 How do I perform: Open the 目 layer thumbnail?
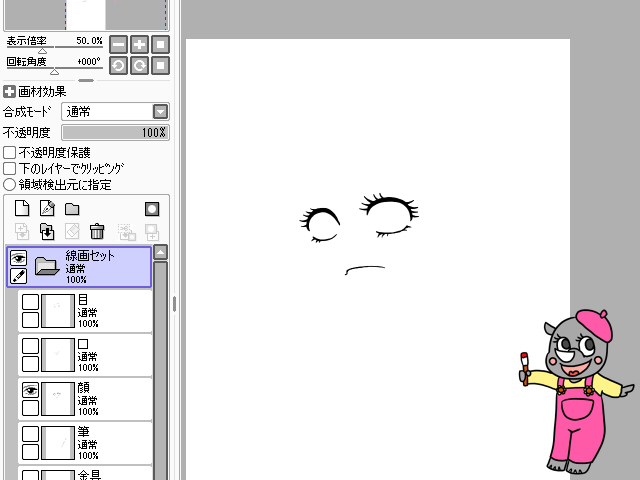pyautogui.click(x=58, y=311)
